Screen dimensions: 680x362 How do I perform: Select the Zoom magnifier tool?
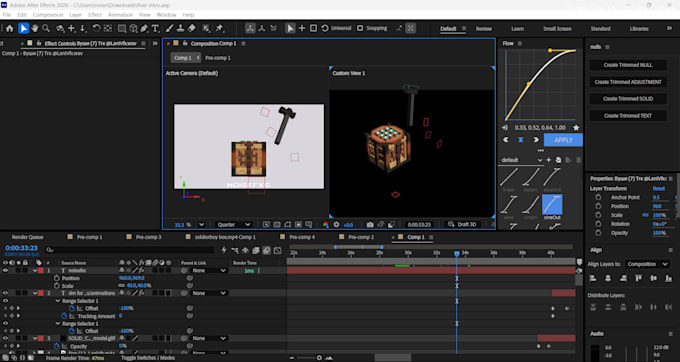[x=46, y=29]
